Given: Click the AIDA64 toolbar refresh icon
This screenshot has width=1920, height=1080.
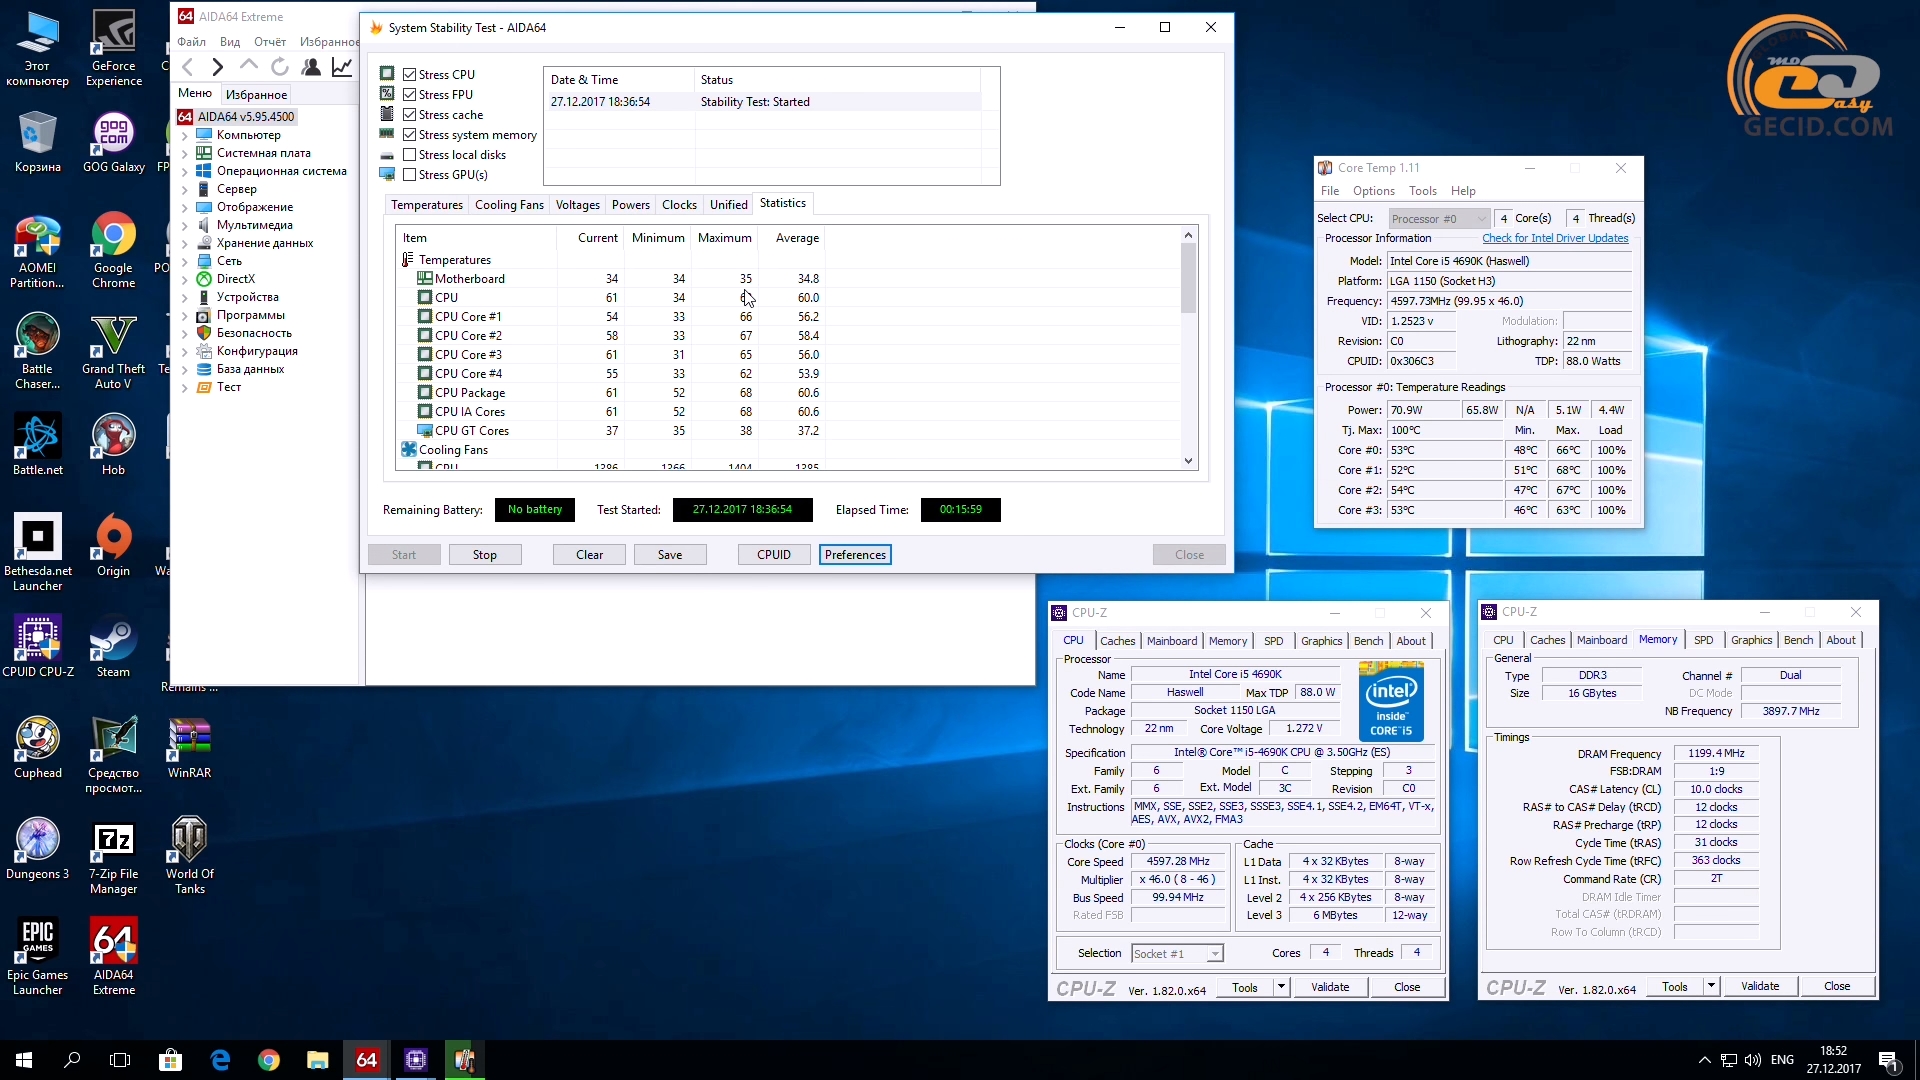Looking at the screenshot, I should tap(280, 67).
